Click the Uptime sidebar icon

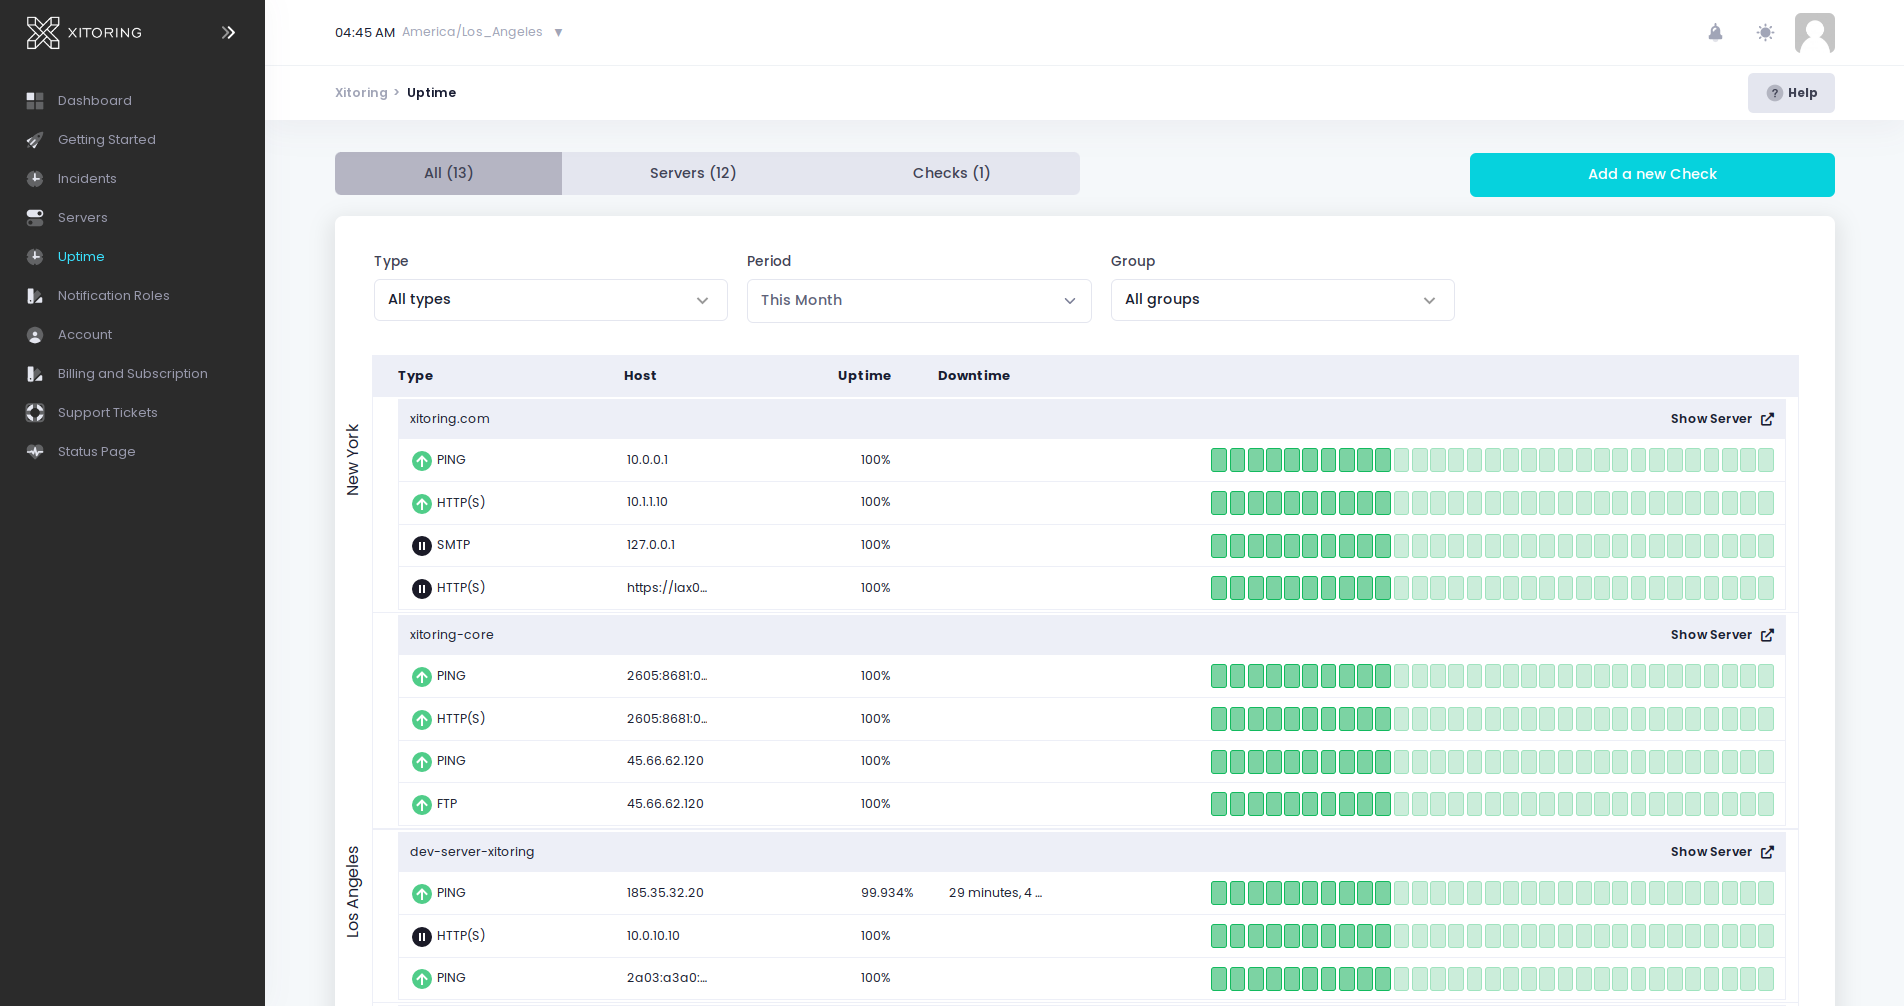(x=35, y=257)
